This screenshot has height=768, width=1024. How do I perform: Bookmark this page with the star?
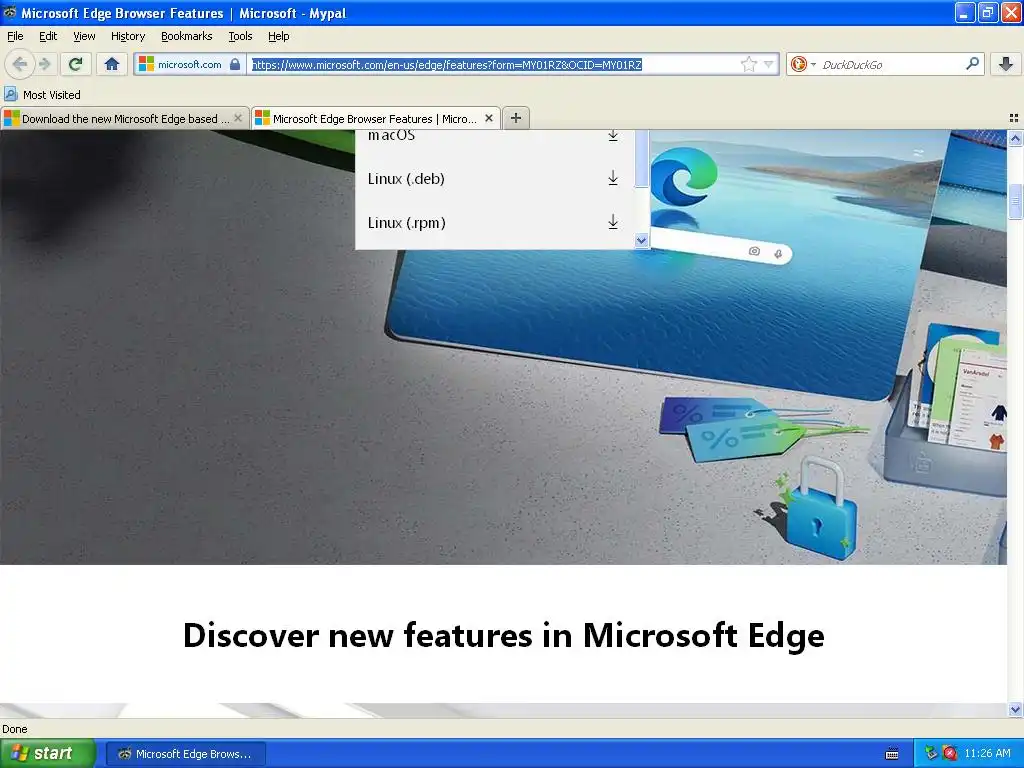[748, 64]
